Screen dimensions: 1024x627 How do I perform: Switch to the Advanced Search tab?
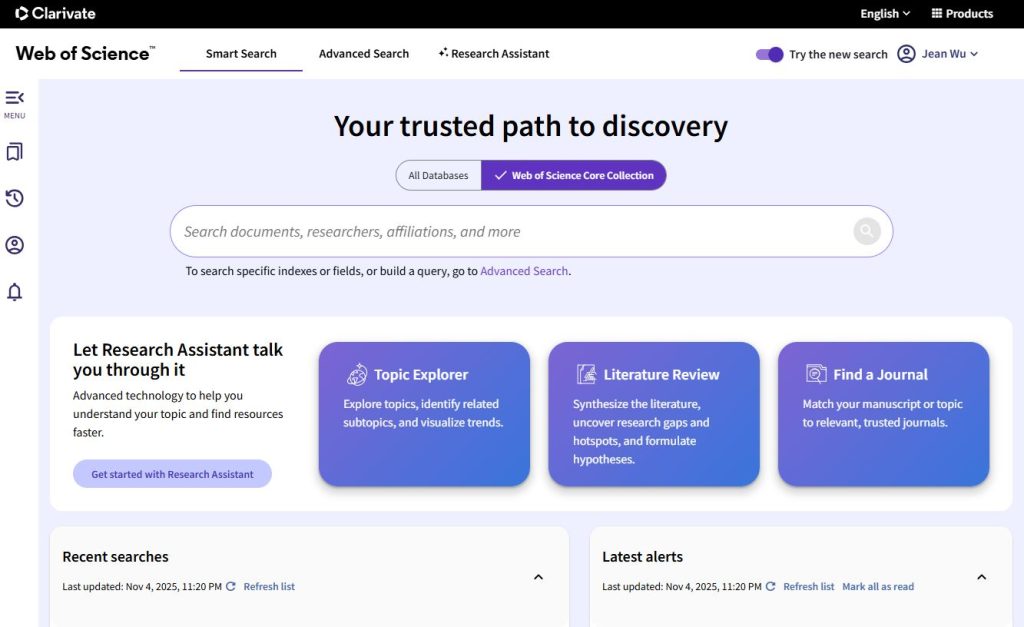(363, 54)
